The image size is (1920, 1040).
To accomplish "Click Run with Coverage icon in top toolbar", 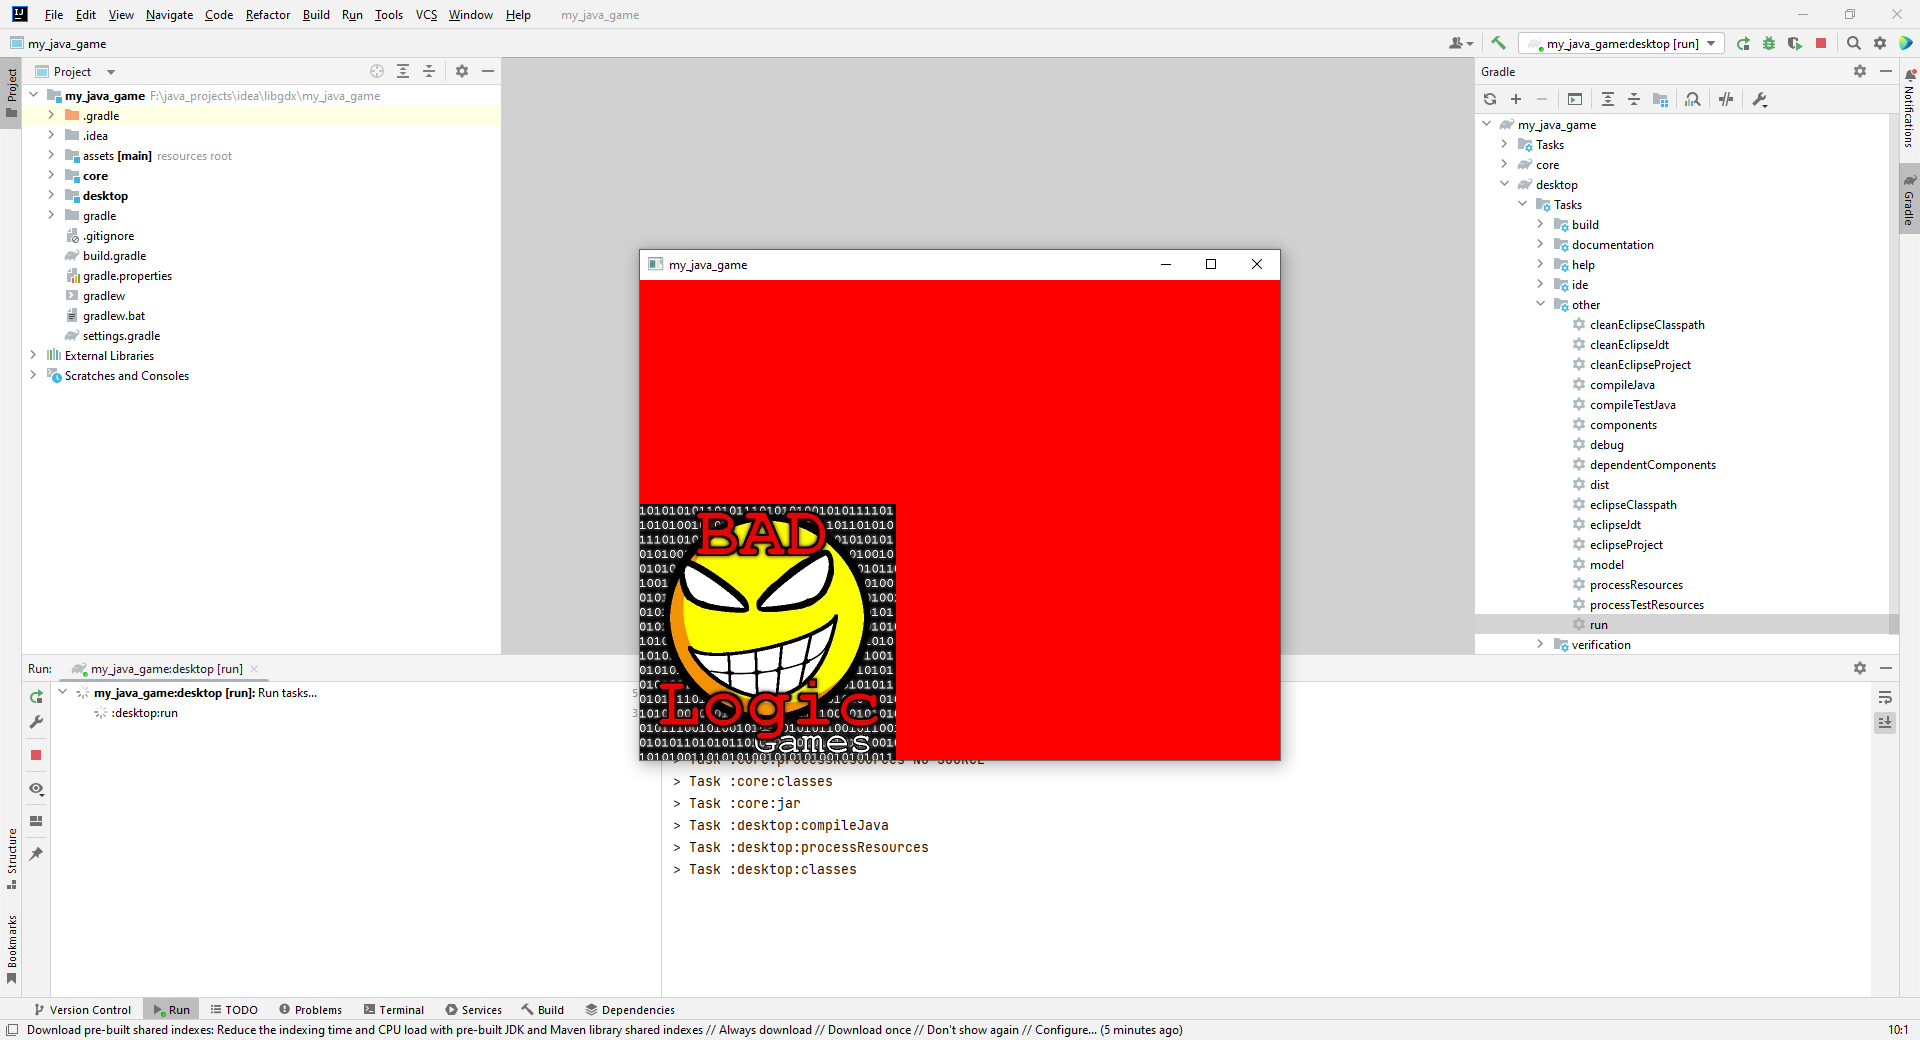I will (x=1795, y=43).
